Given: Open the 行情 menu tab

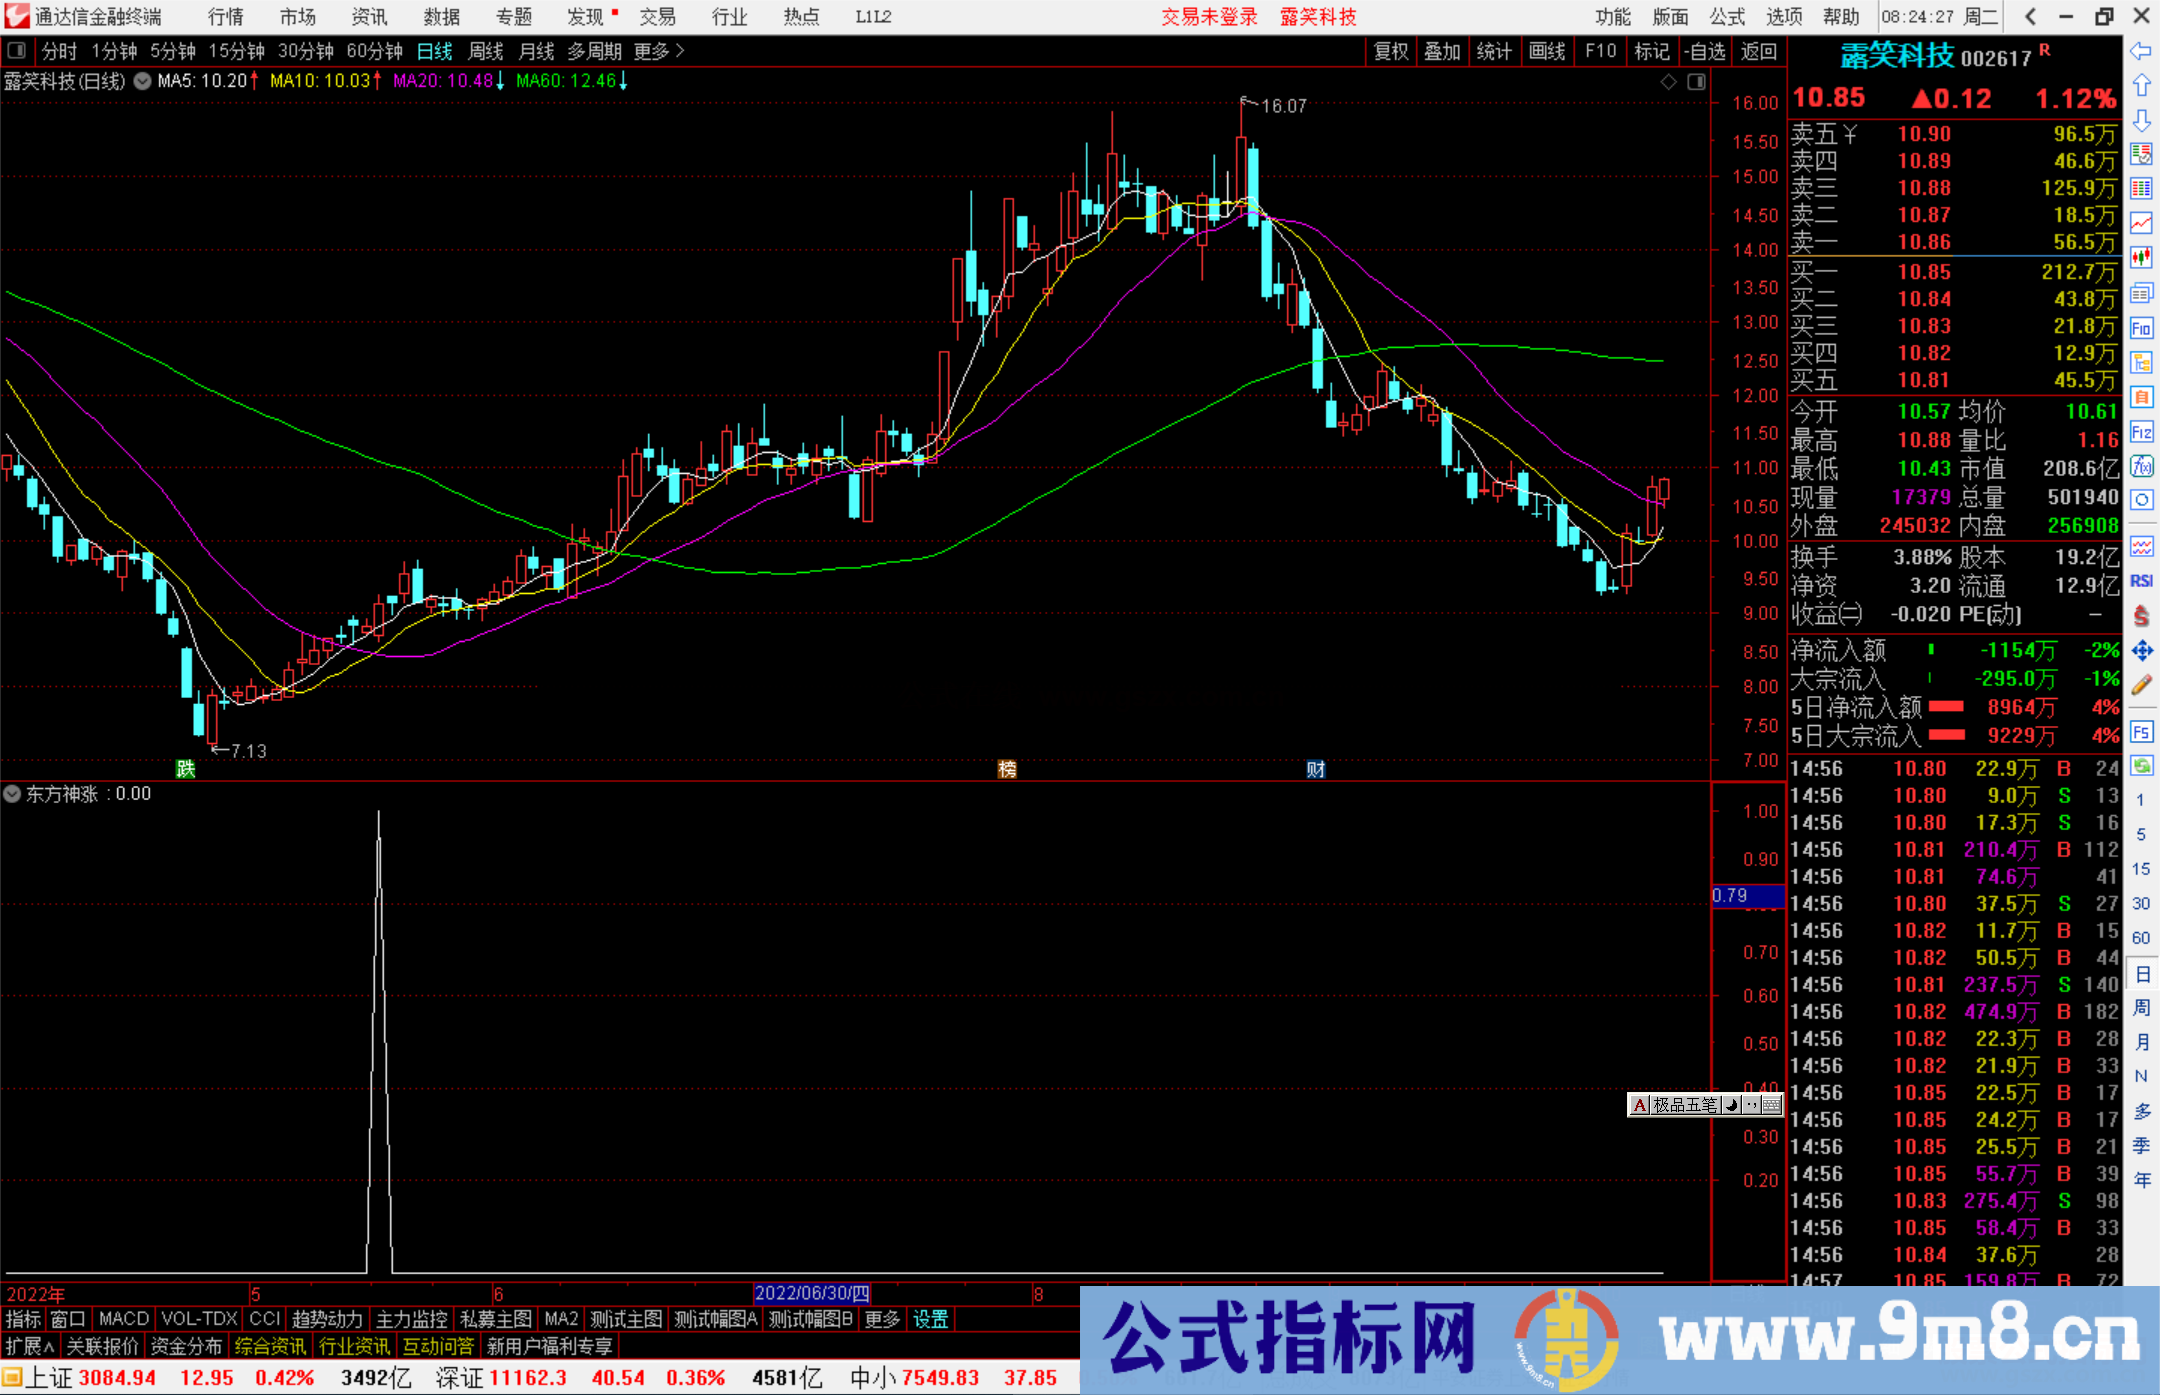Looking at the screenshot, I should tap(225, 17).
